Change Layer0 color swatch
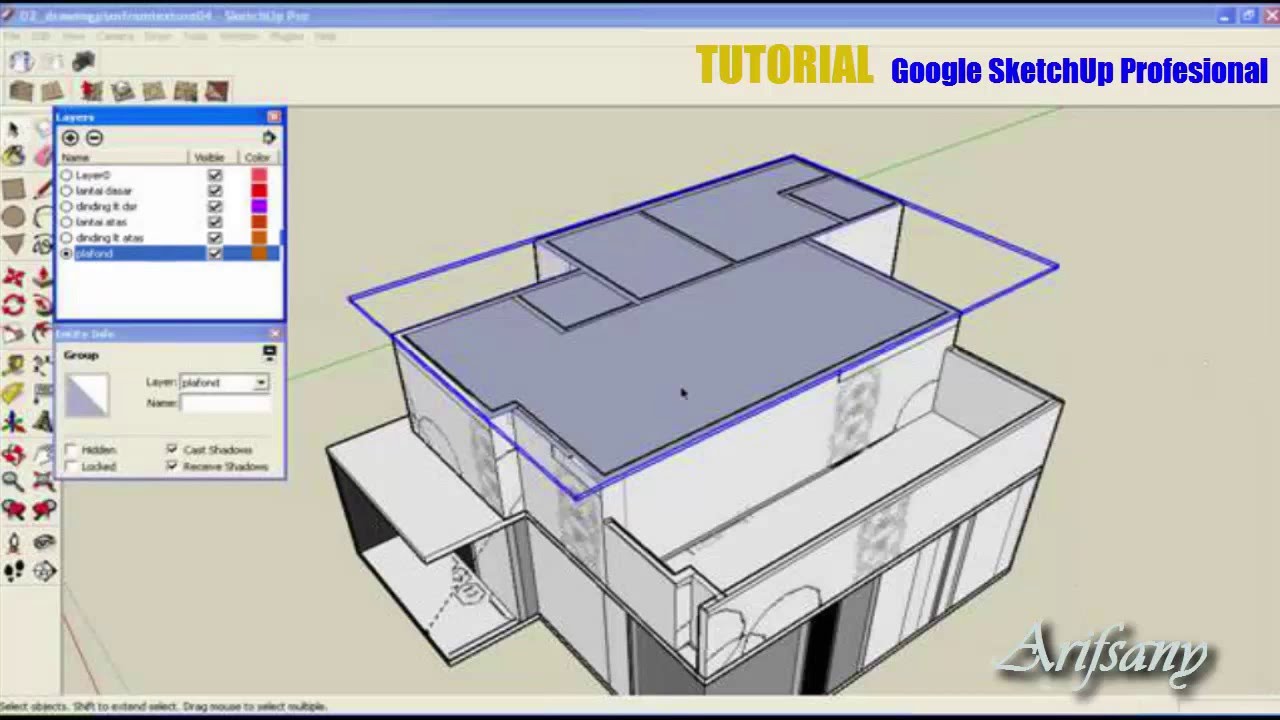This screenshot has width=1280, height=720. point(259,175)
